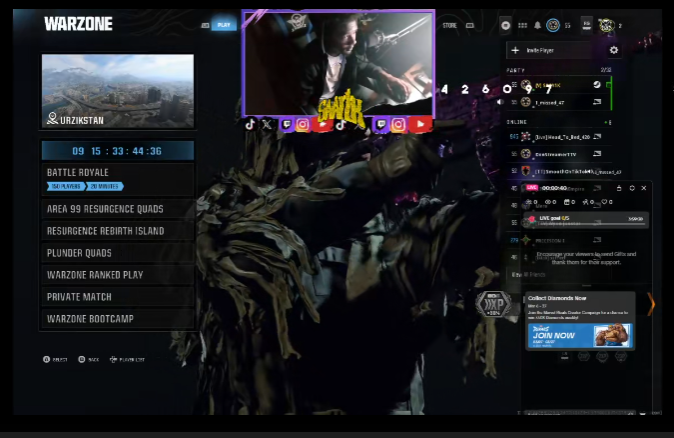The height and width of the screenshot is (438, 674).
Task: Open social settings gear
Action: coord(614,50)
